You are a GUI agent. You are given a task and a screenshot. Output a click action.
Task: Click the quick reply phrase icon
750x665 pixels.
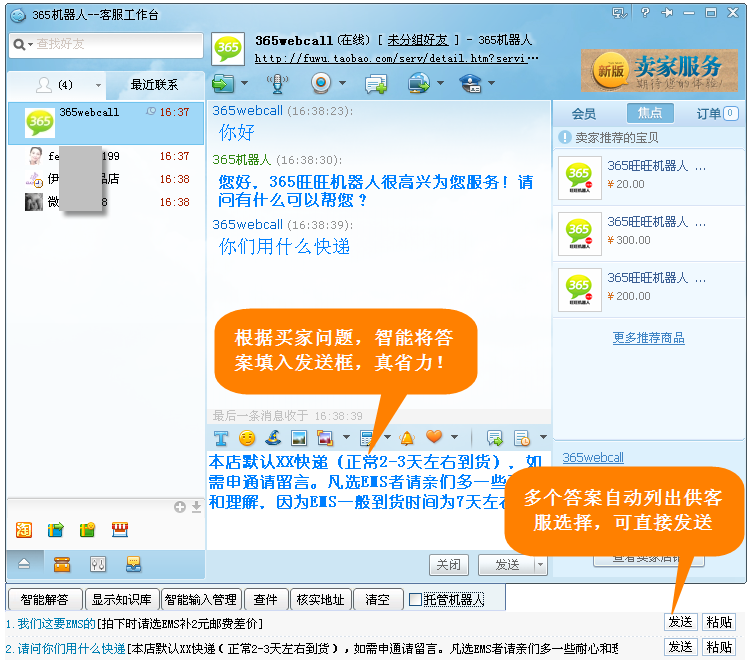(495, 437)
